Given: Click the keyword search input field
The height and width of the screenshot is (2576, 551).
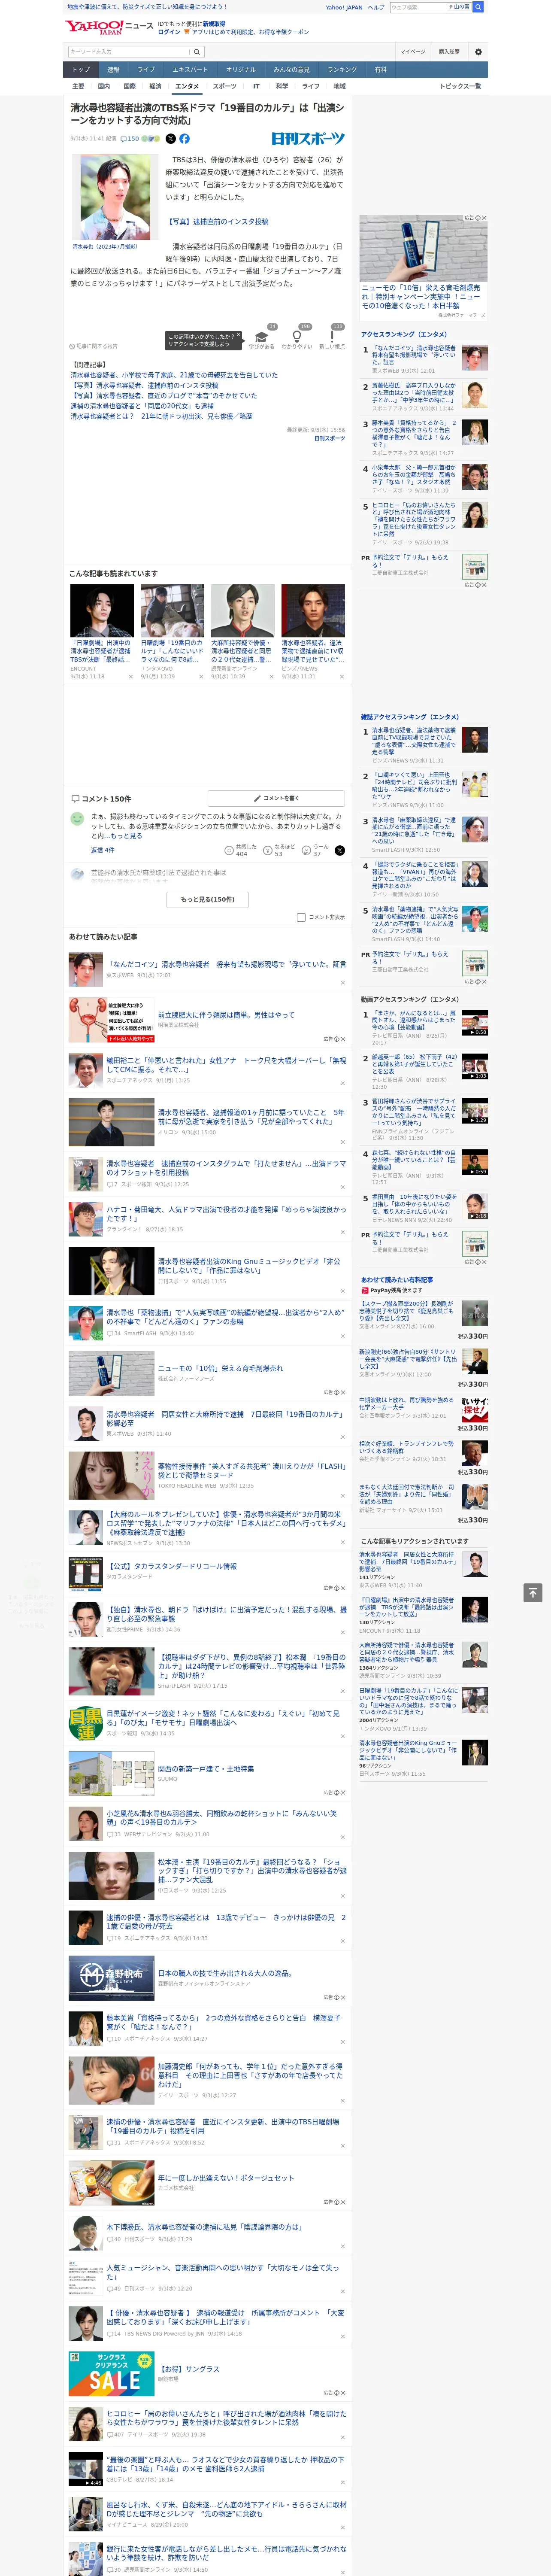Looking at the screenshot, I should pyautogui.click(x=129, y=51).
